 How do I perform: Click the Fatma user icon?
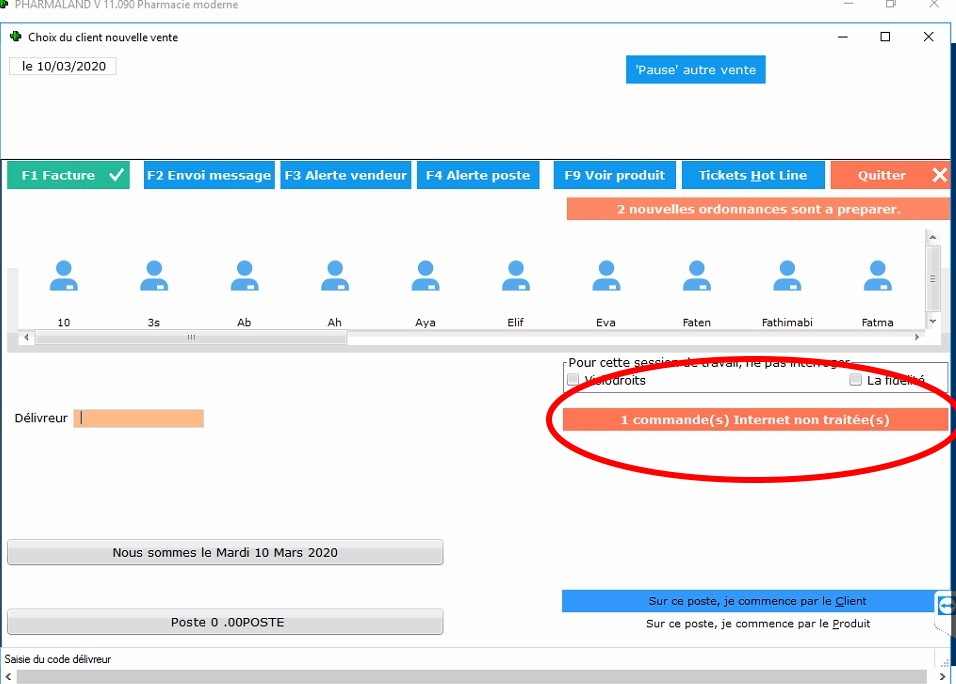pyautogui.click(x=877, y=277)
